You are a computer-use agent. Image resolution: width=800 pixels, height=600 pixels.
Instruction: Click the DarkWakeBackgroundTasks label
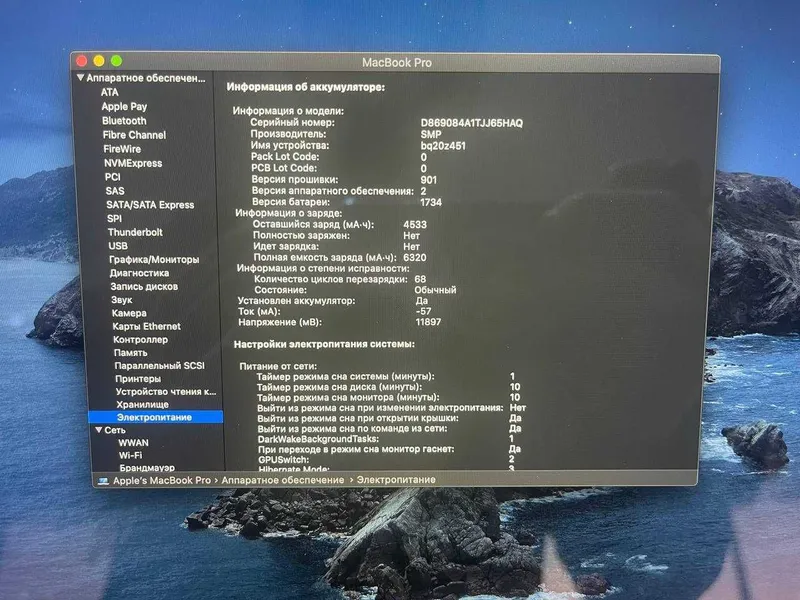(318, 439)
